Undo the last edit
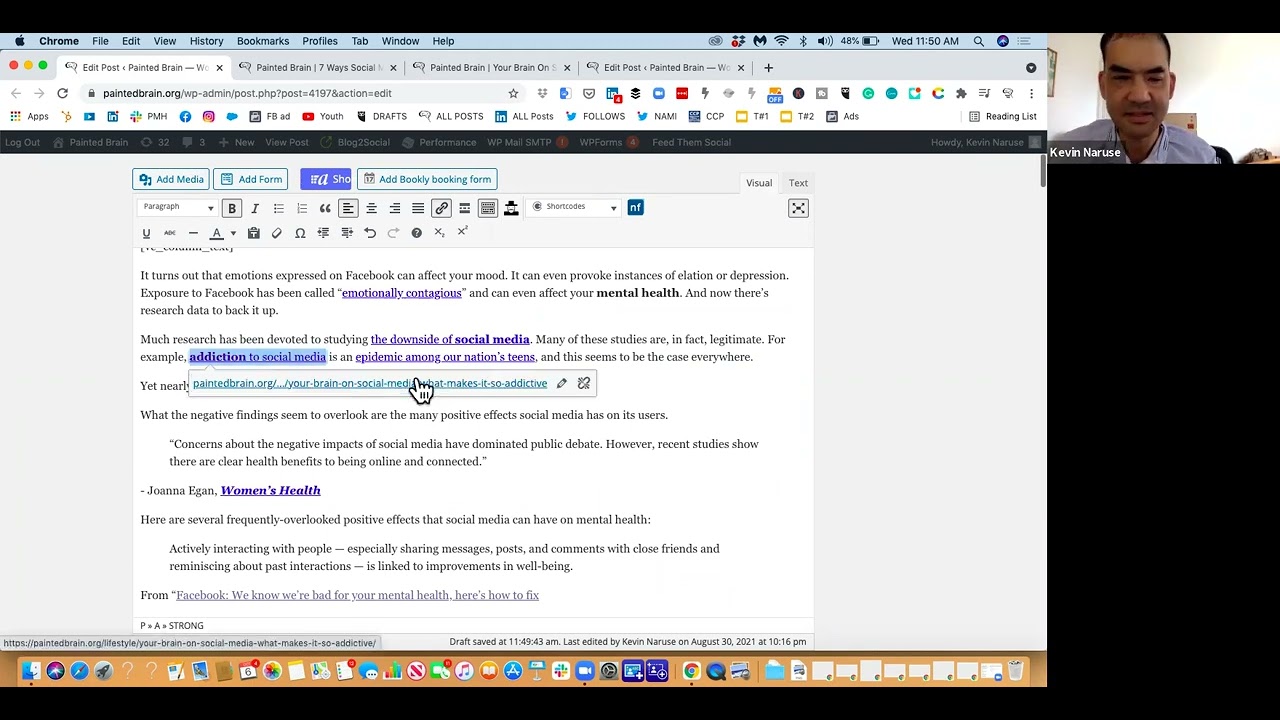The height and width of the screenshot is (720, 1280). [x=370, y=233]
